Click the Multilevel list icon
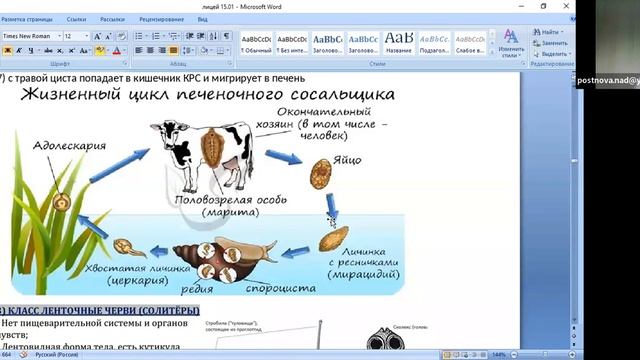 click(173, 36)
